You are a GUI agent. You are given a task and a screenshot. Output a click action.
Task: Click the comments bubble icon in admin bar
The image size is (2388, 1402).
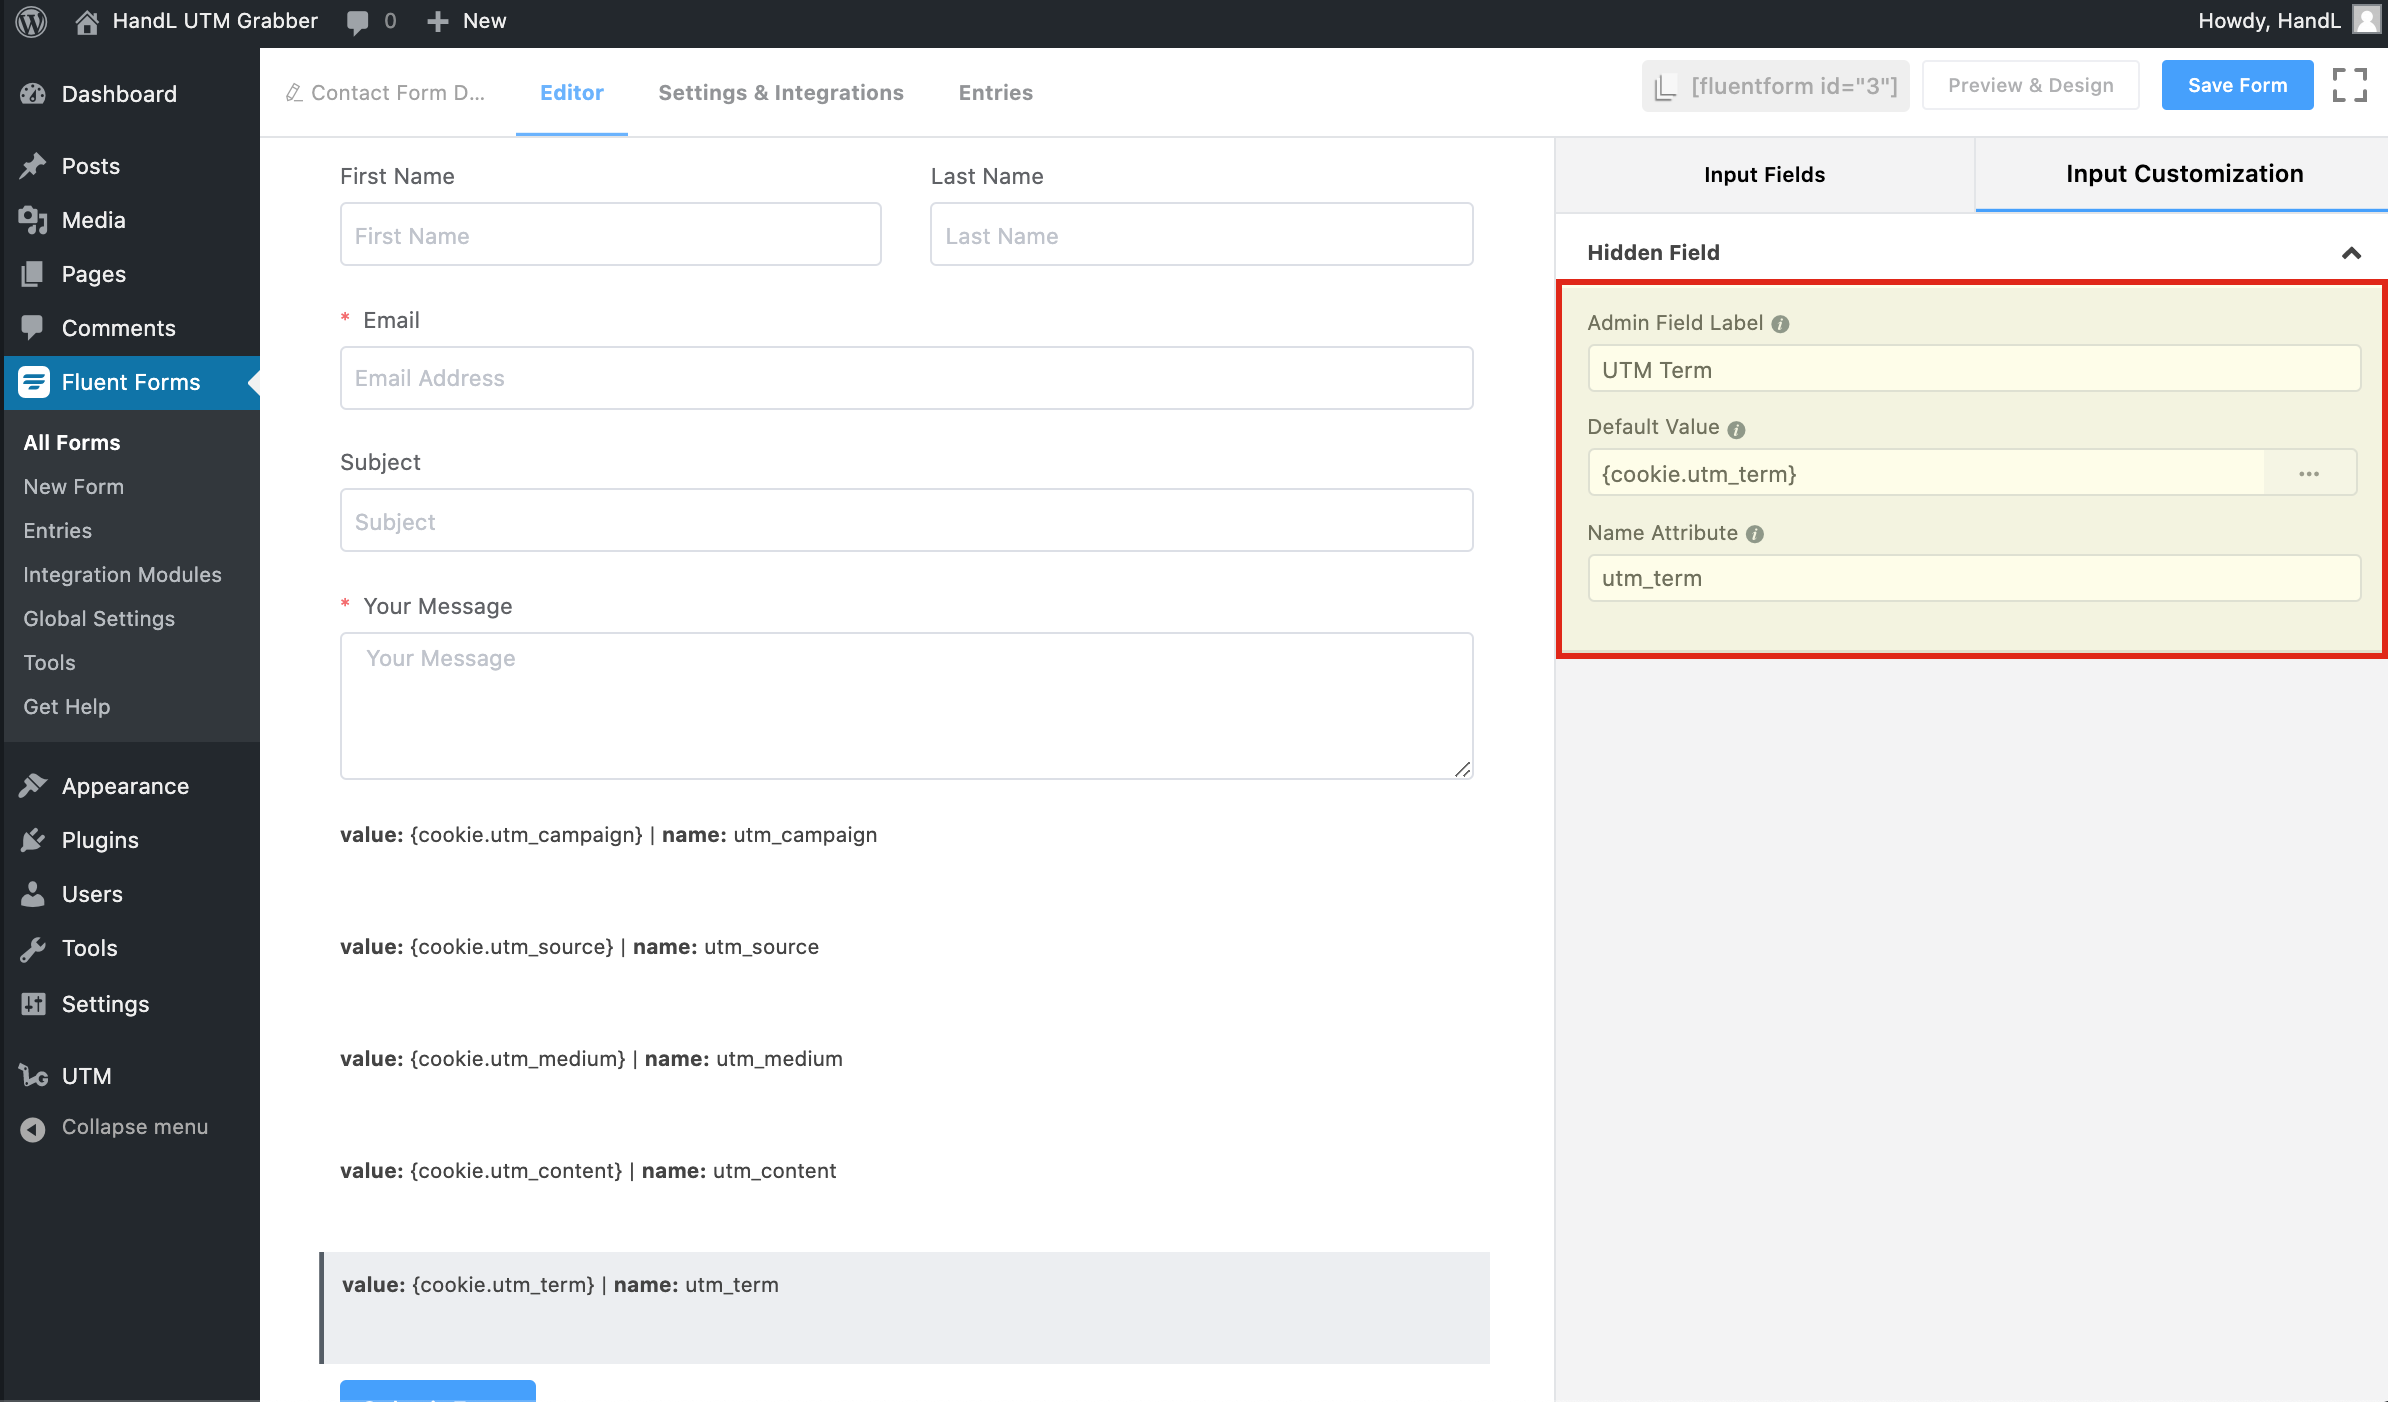point(357,22)
